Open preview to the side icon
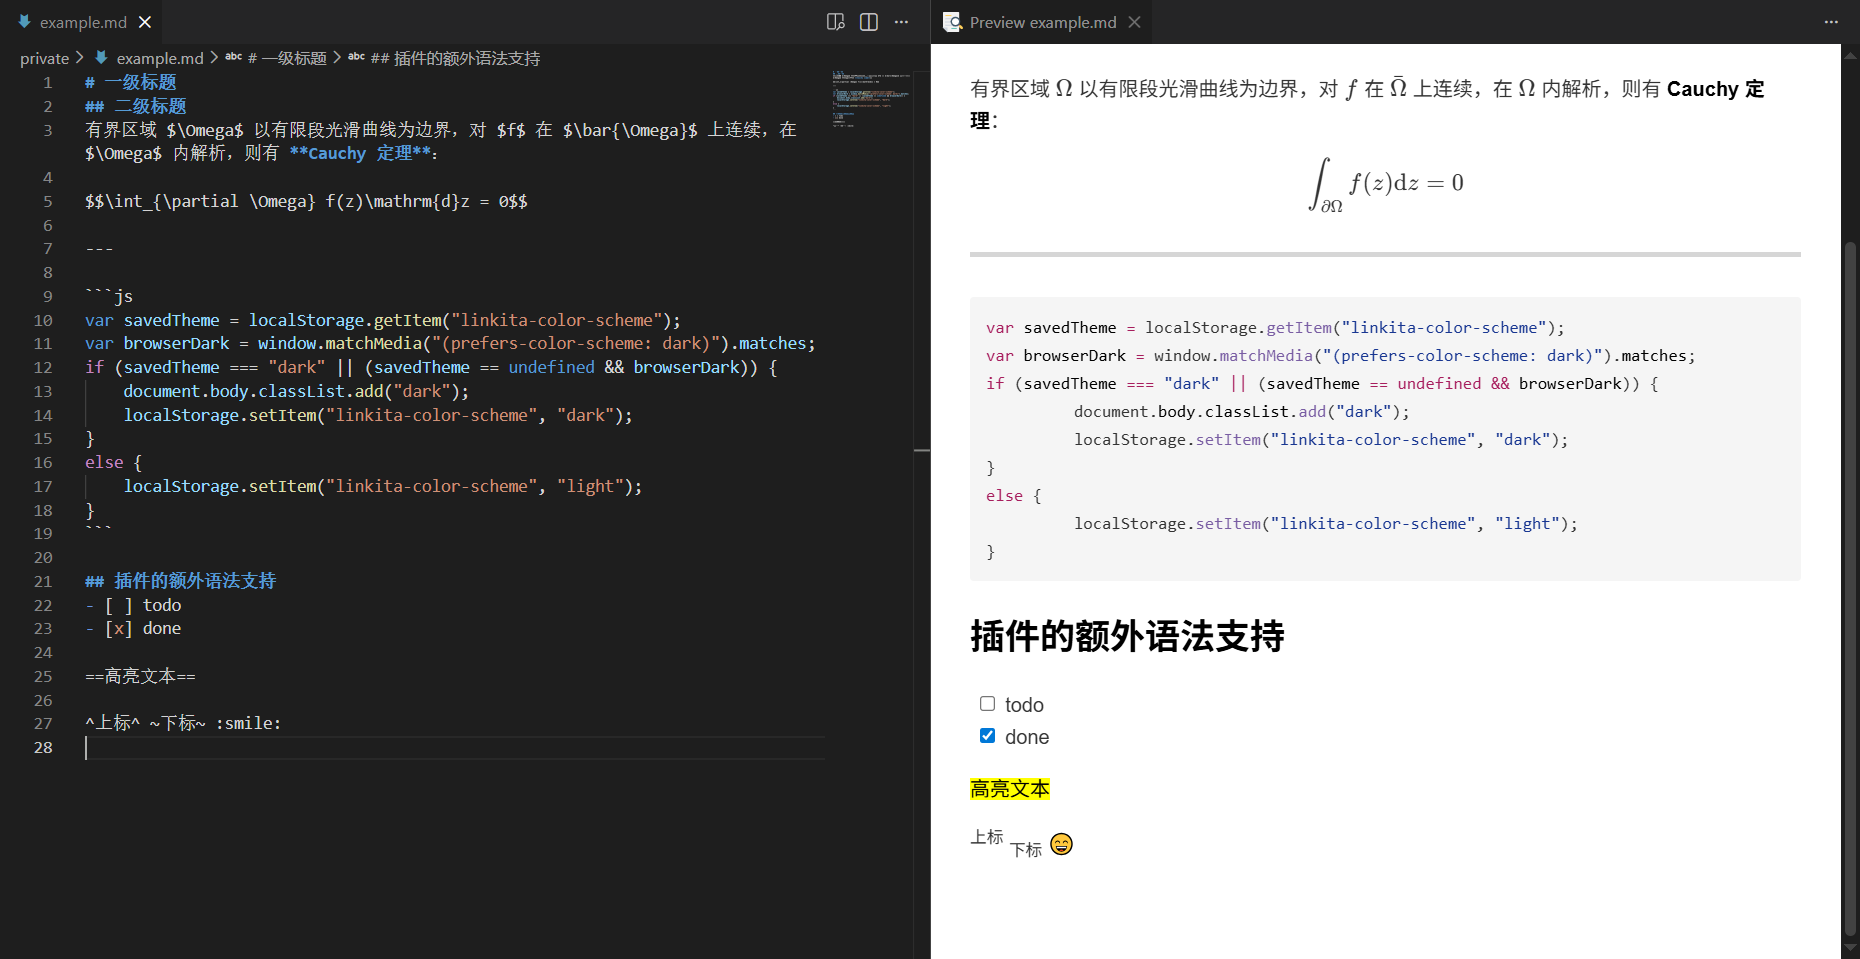1860x959 pixels. click(836, 22)
